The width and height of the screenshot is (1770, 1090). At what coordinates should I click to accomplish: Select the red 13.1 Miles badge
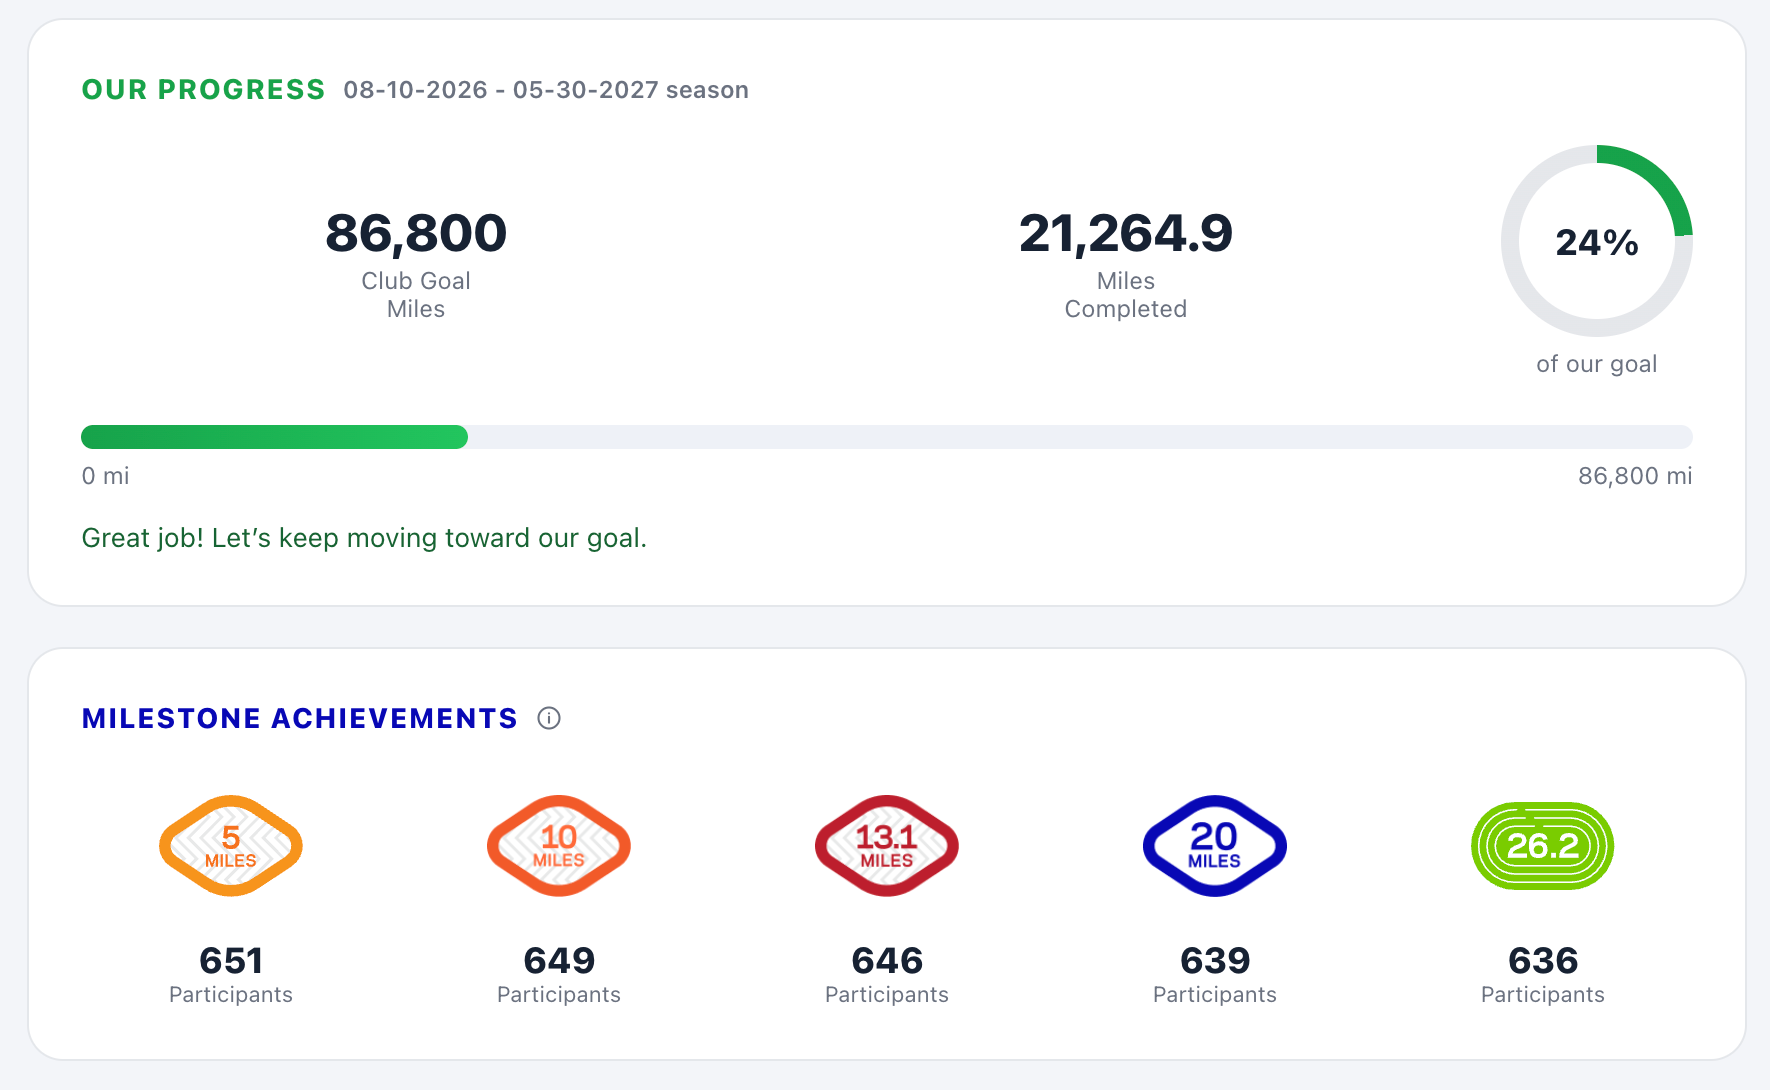[x=887, y=846]
